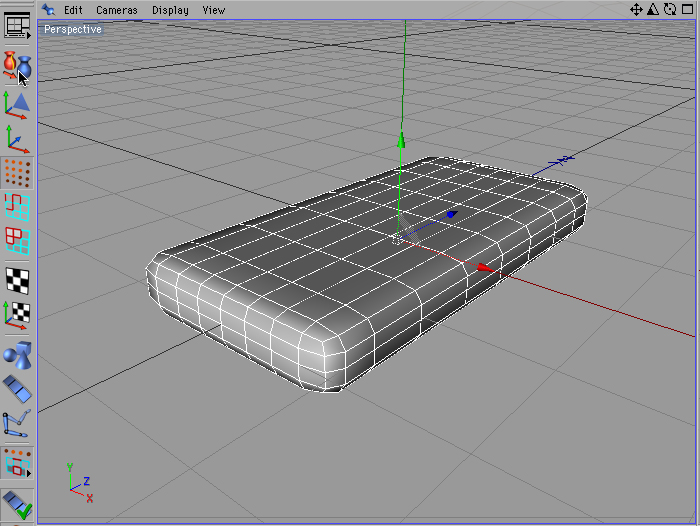
Task: Click the zoom camera triangle icon
Action: pos(653,9)
